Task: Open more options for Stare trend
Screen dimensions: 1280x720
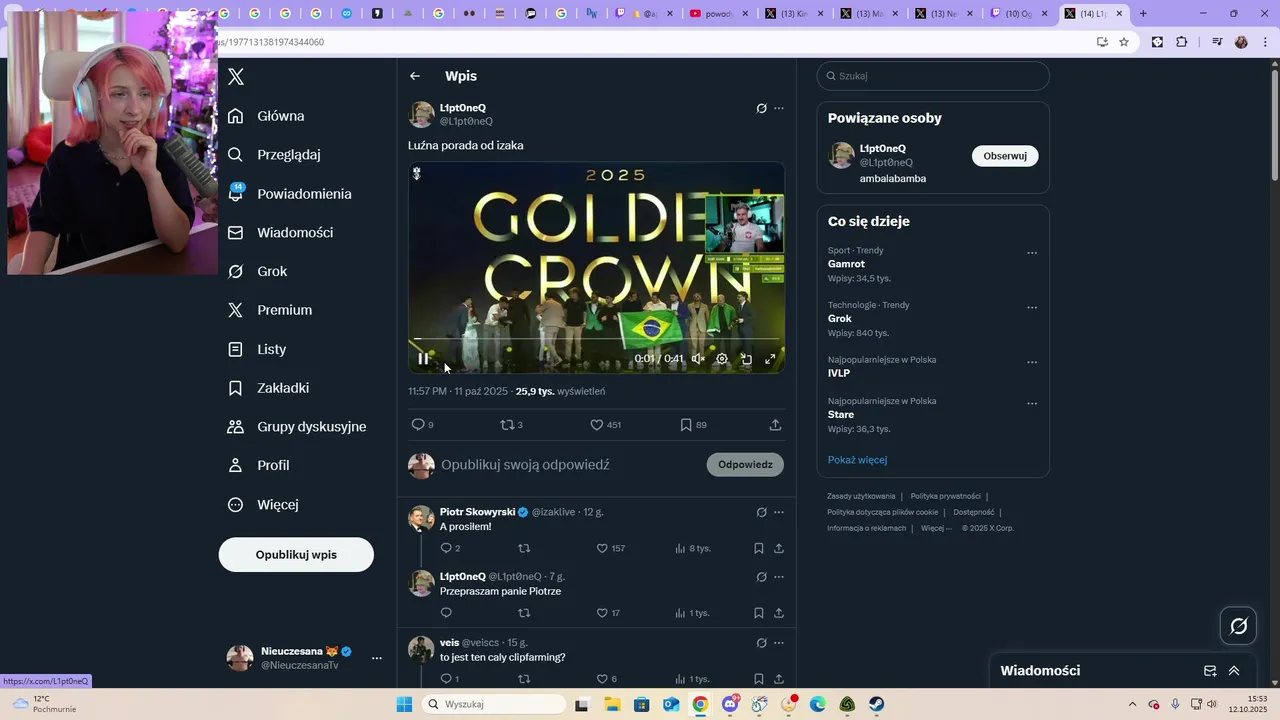Action: (x=1032, y=404)
